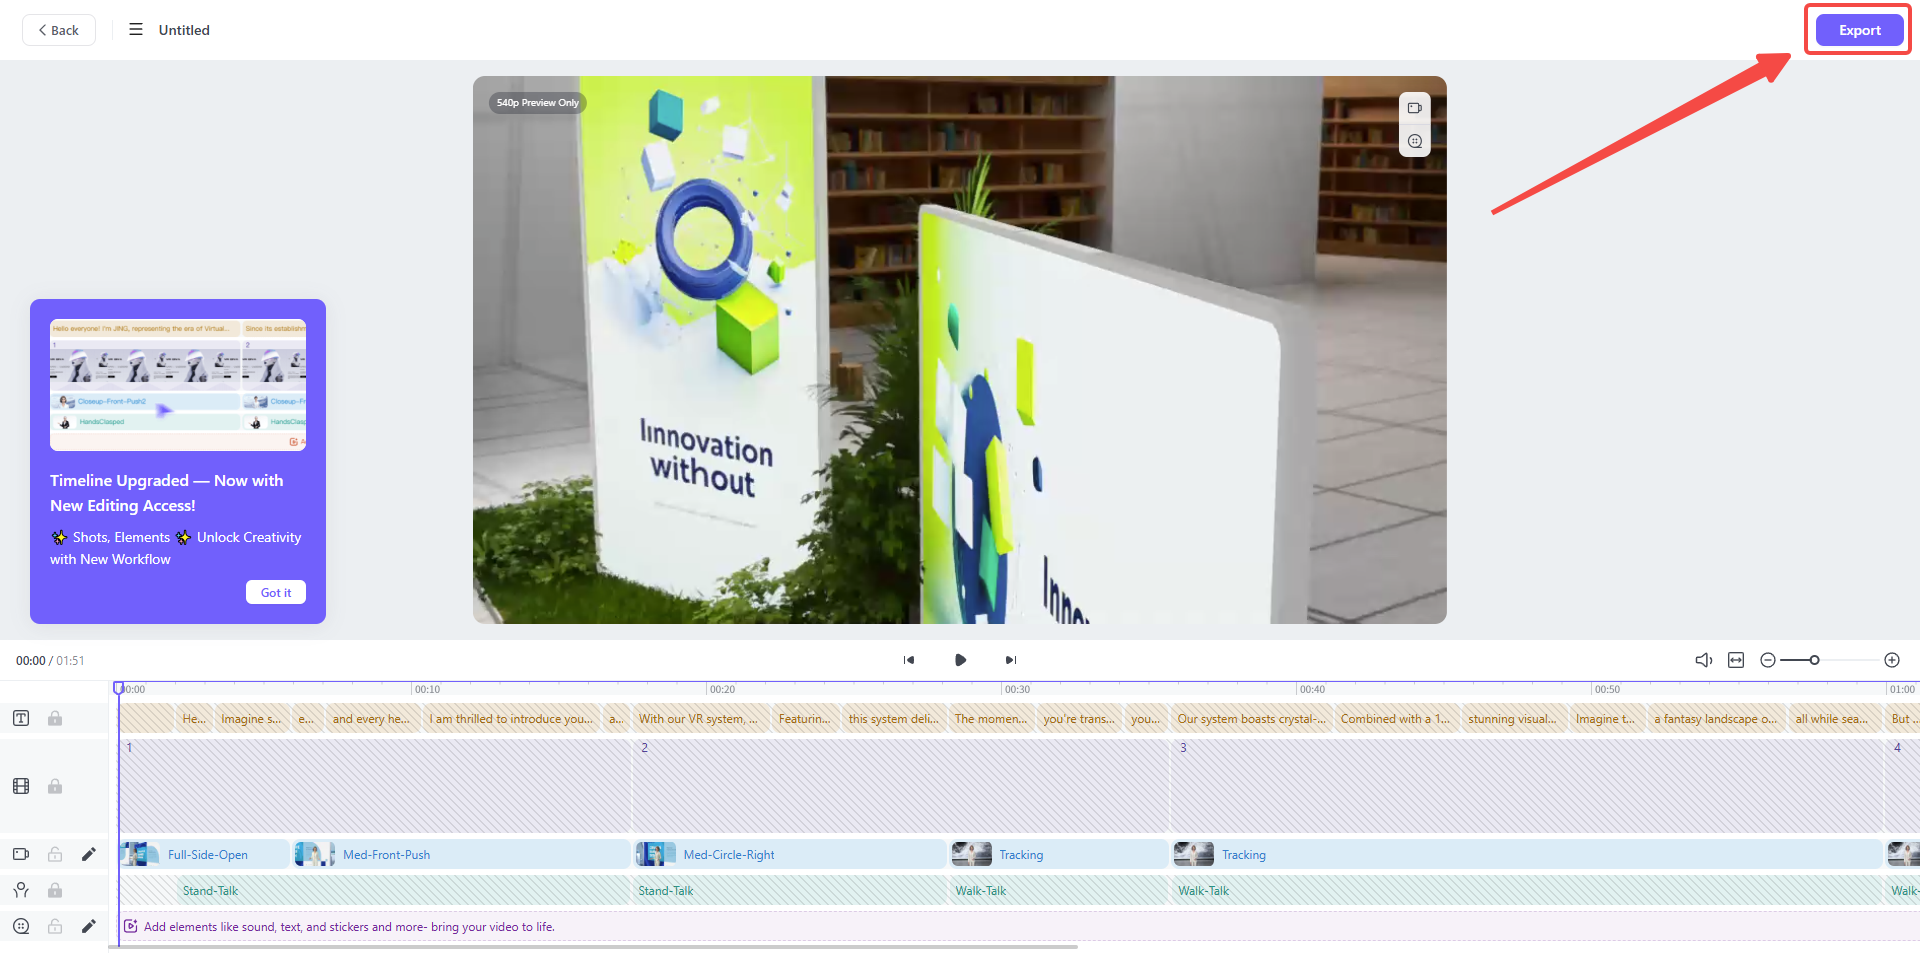Toggle the lock on the camera shot track
The width and height of the screenshot is (1920, 953).
[55, 854]
